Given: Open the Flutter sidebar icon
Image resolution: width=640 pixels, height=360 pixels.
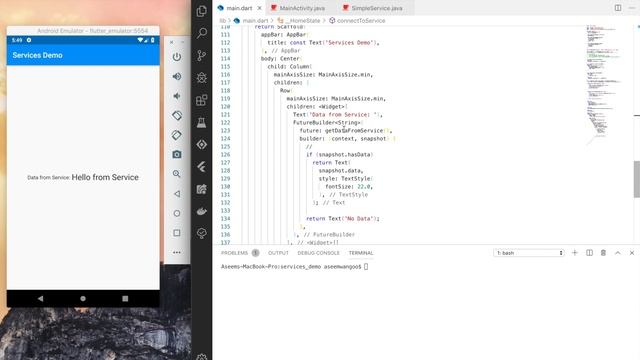Looking at the screenshot, I should 202,167.
